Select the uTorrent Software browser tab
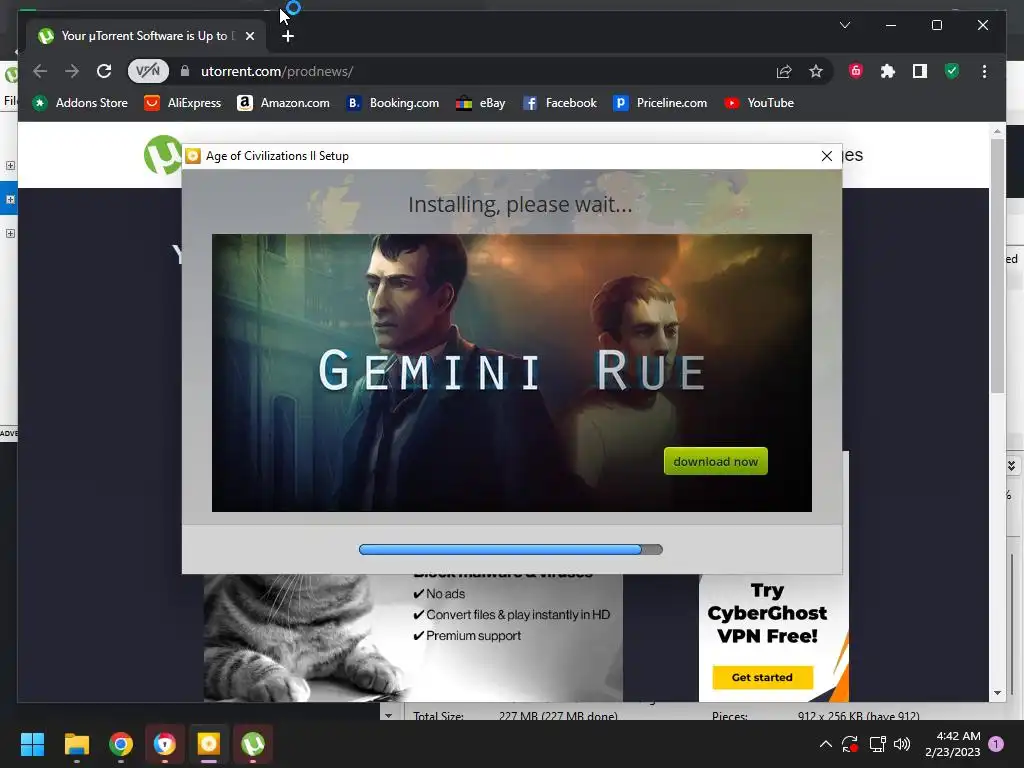 (x=145, y=36)
